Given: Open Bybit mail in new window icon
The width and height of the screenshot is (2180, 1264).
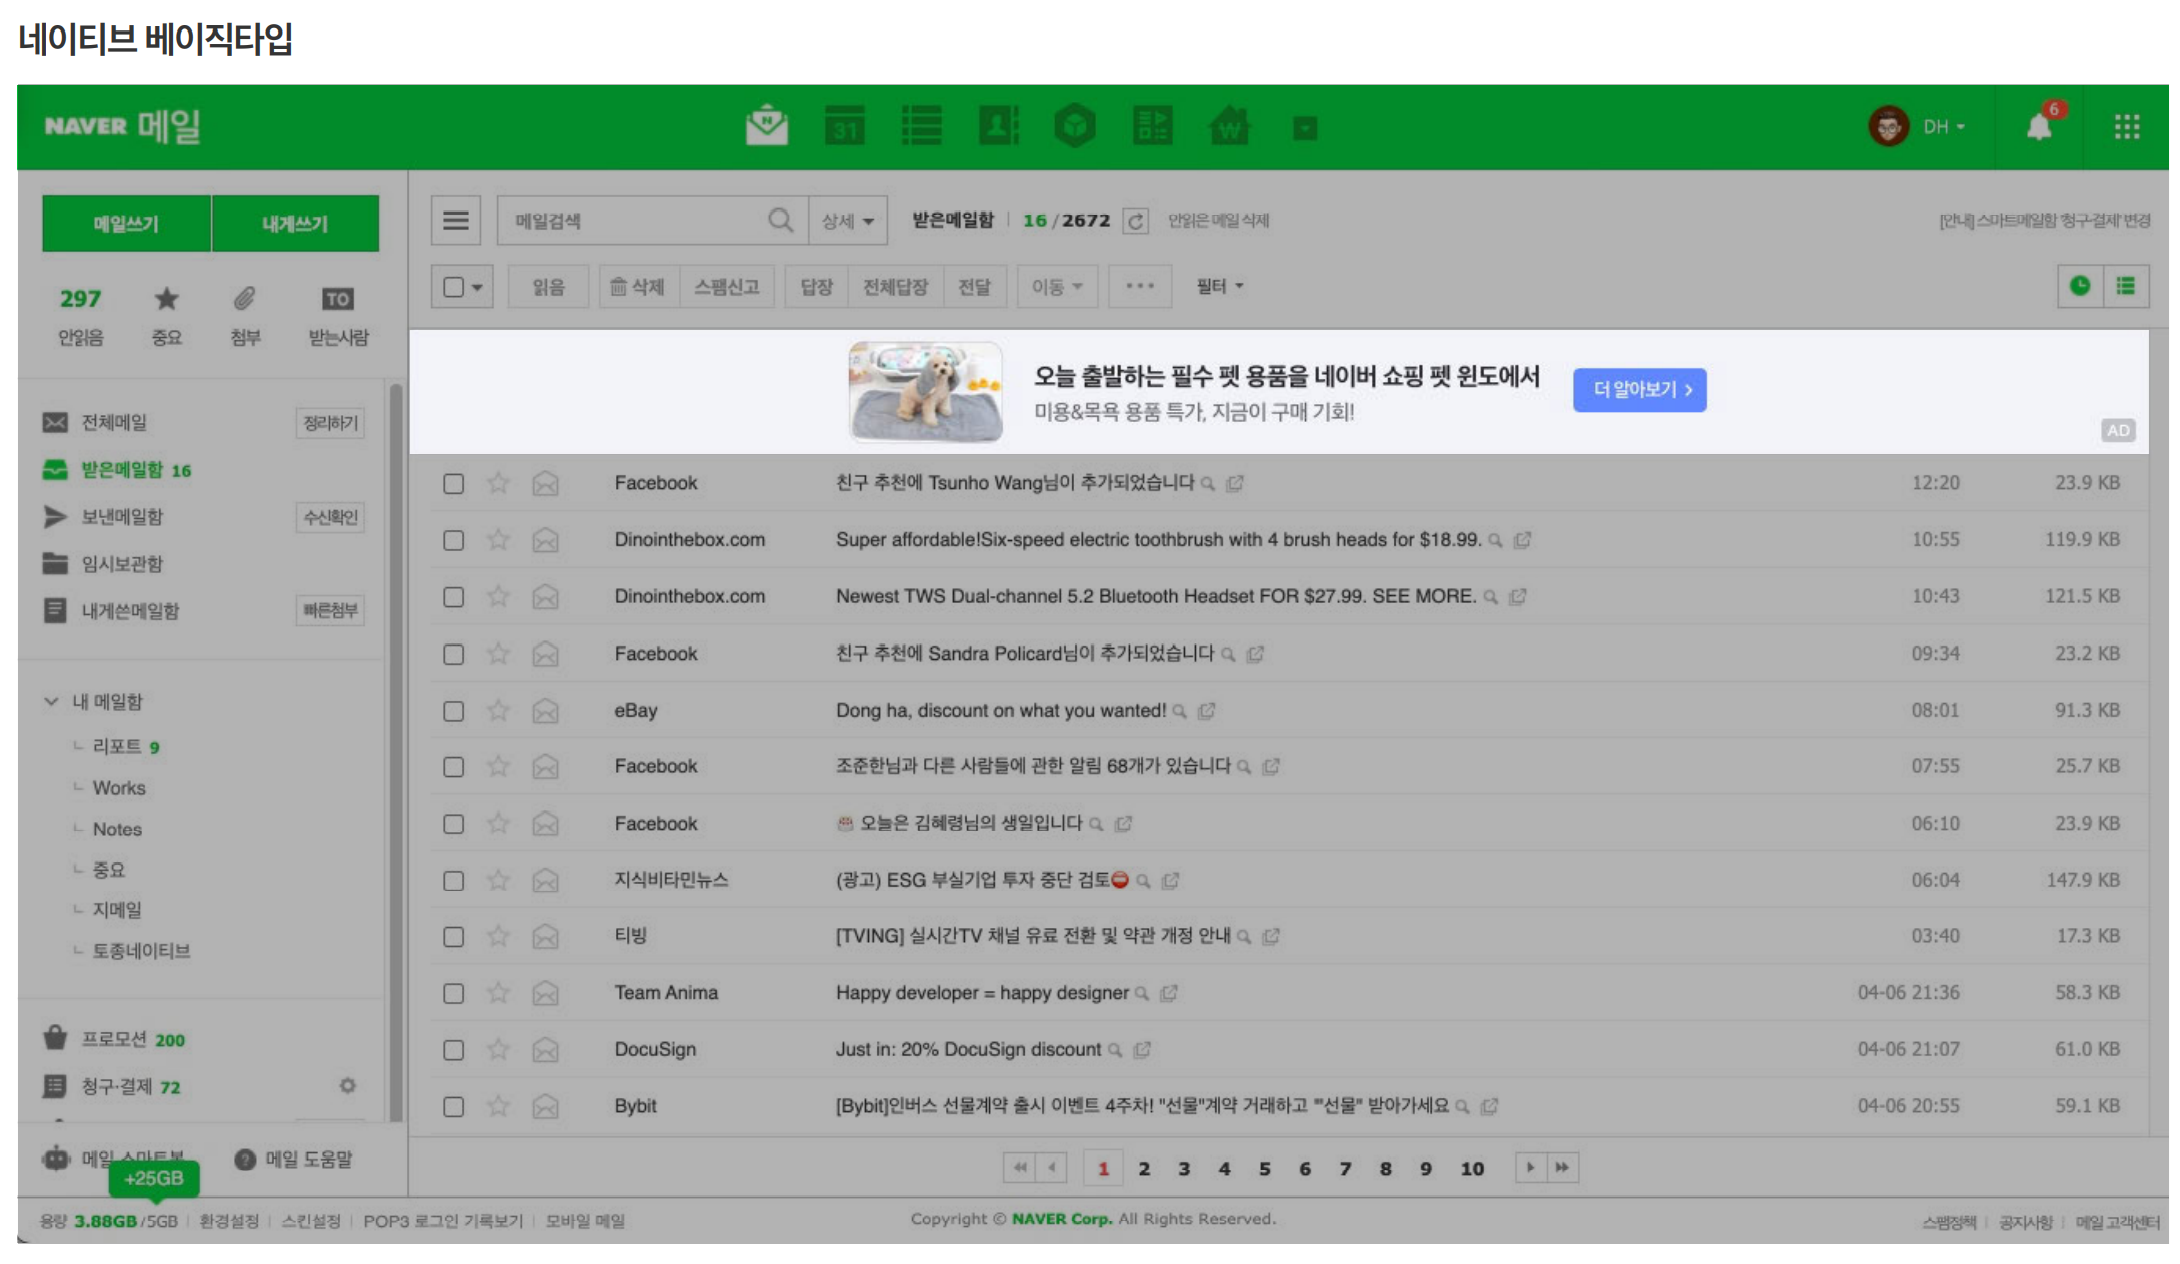Looking at the screenshot, I should click(1489, 1106).
